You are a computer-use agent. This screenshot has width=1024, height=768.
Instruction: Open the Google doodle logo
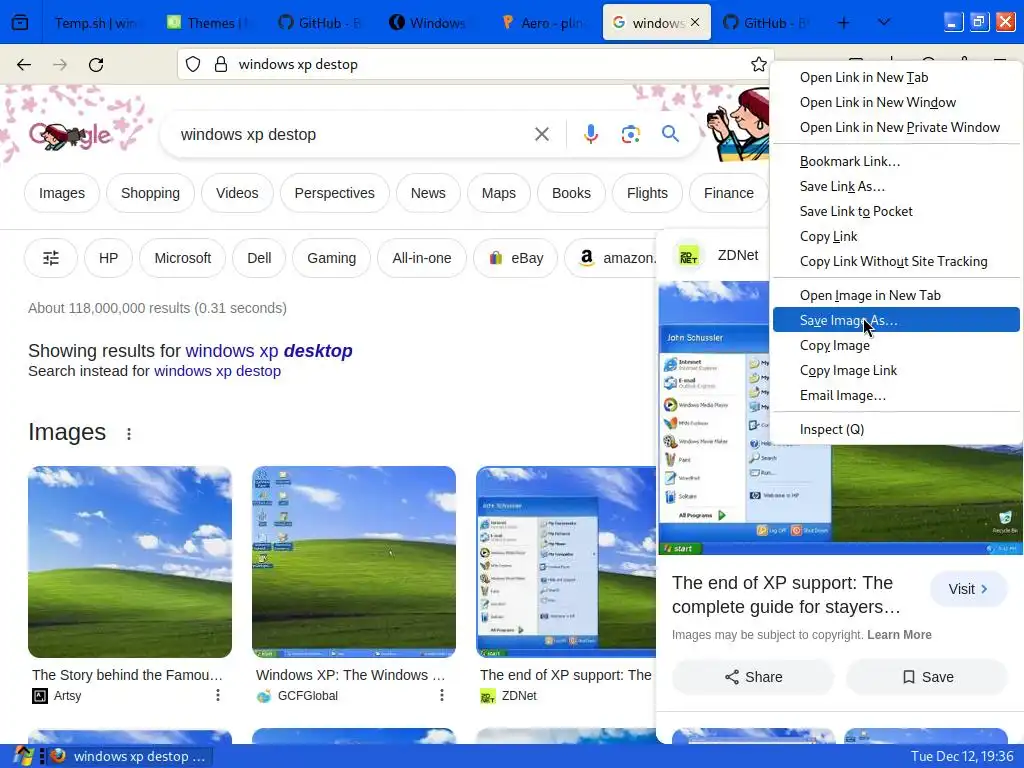pyautogui.click(x=70, y=136)
